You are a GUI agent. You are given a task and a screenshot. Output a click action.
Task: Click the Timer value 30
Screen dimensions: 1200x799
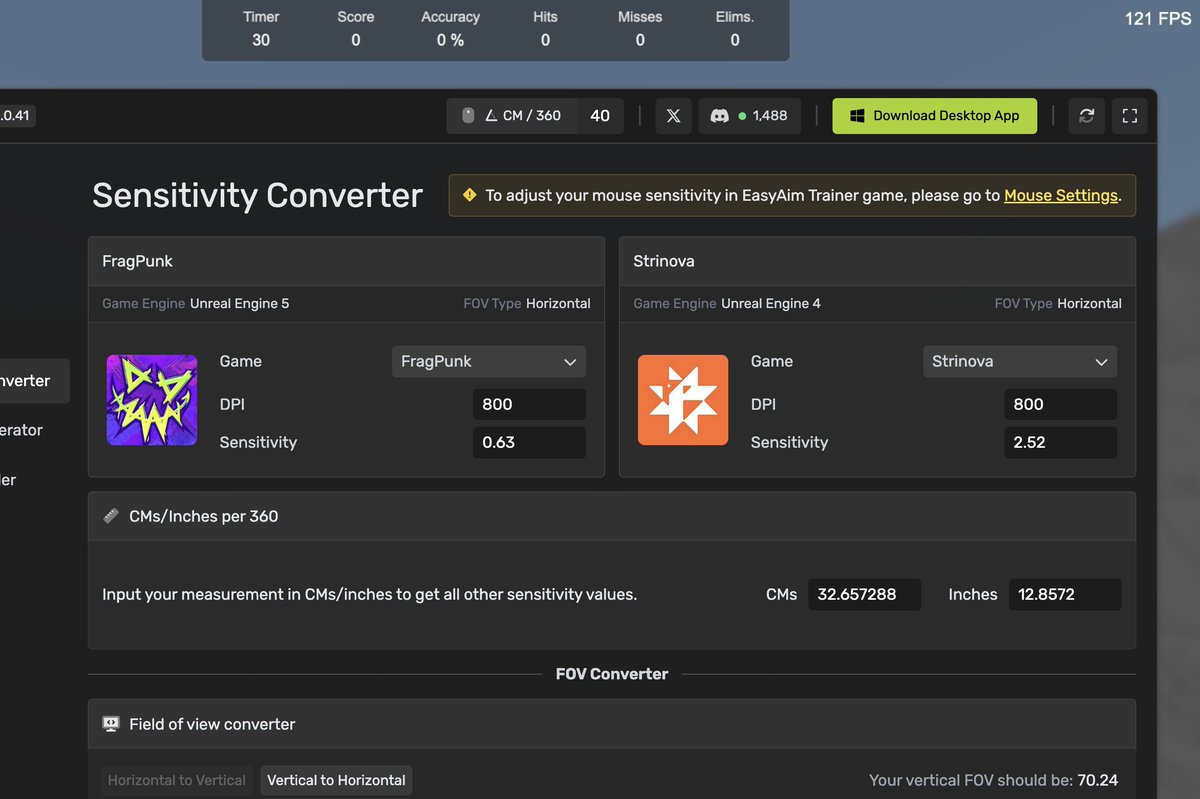(261, 40)
